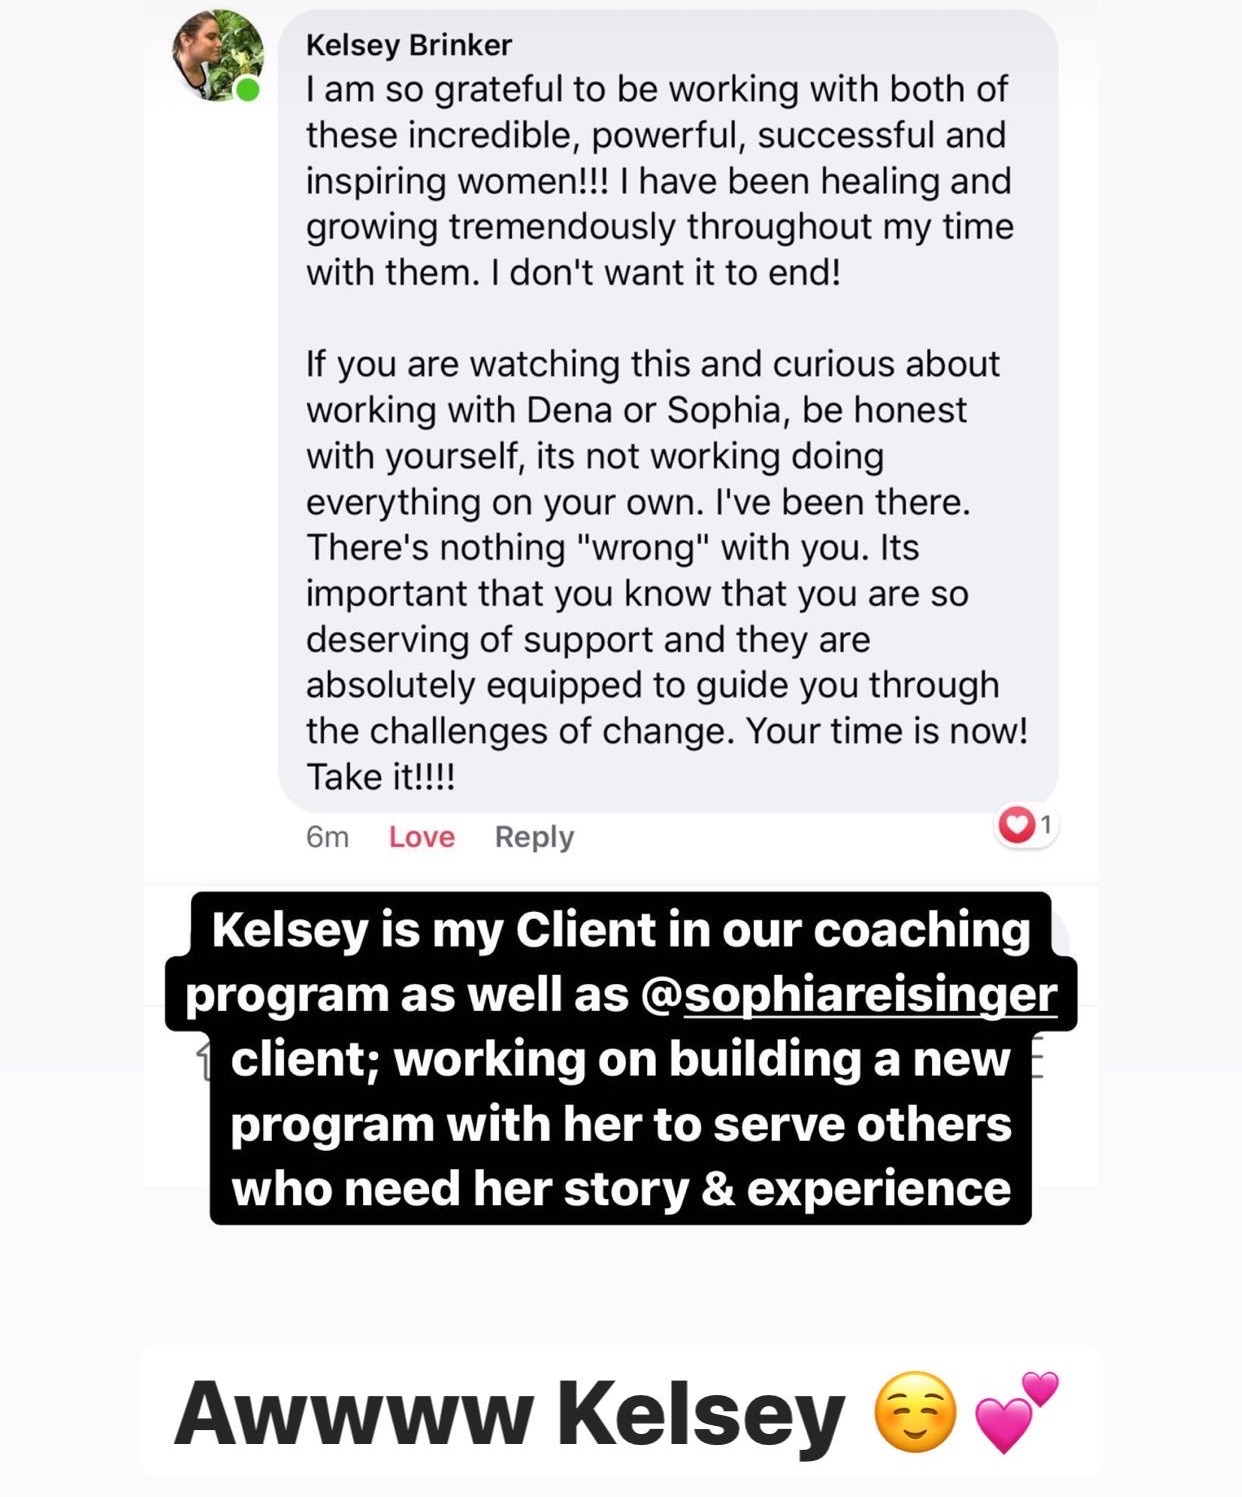
Task: Click the green online status dot
Action: coord(247,90)
